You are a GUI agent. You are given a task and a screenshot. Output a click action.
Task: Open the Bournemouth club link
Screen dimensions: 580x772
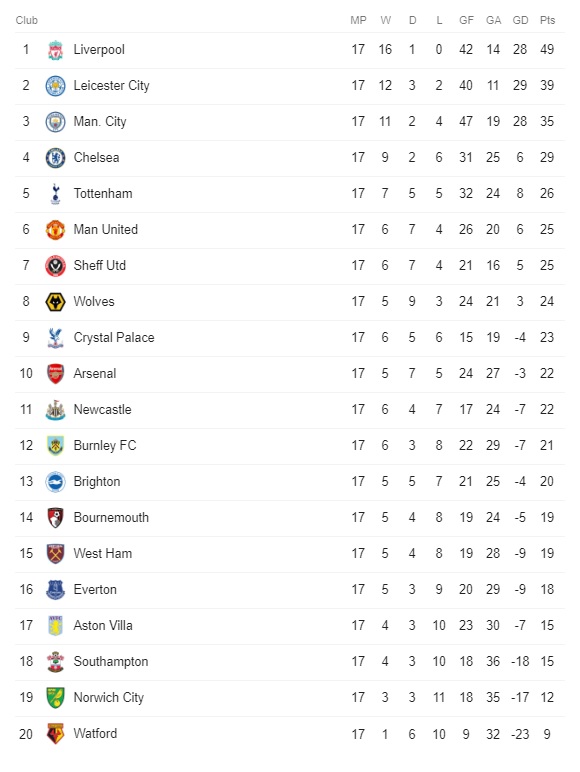point(111,517)
